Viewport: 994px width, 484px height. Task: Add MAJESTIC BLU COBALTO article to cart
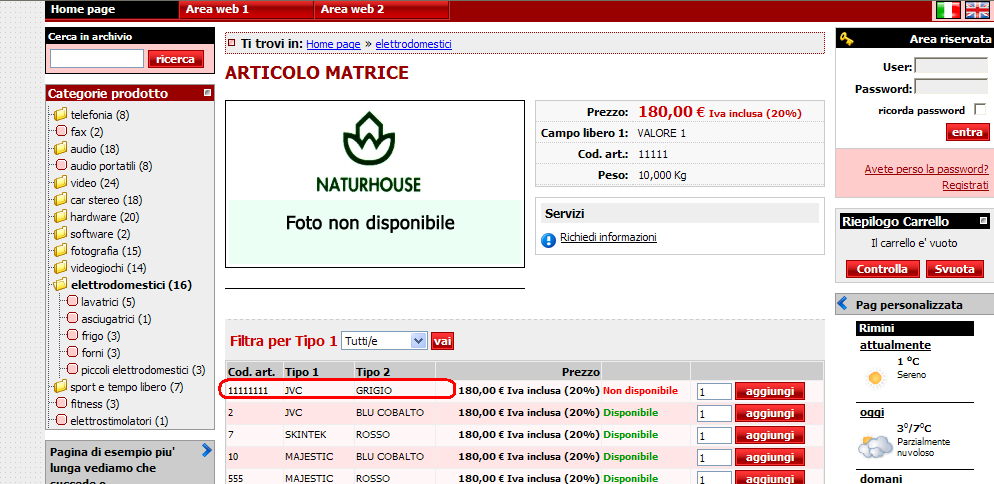pos(770,457)
